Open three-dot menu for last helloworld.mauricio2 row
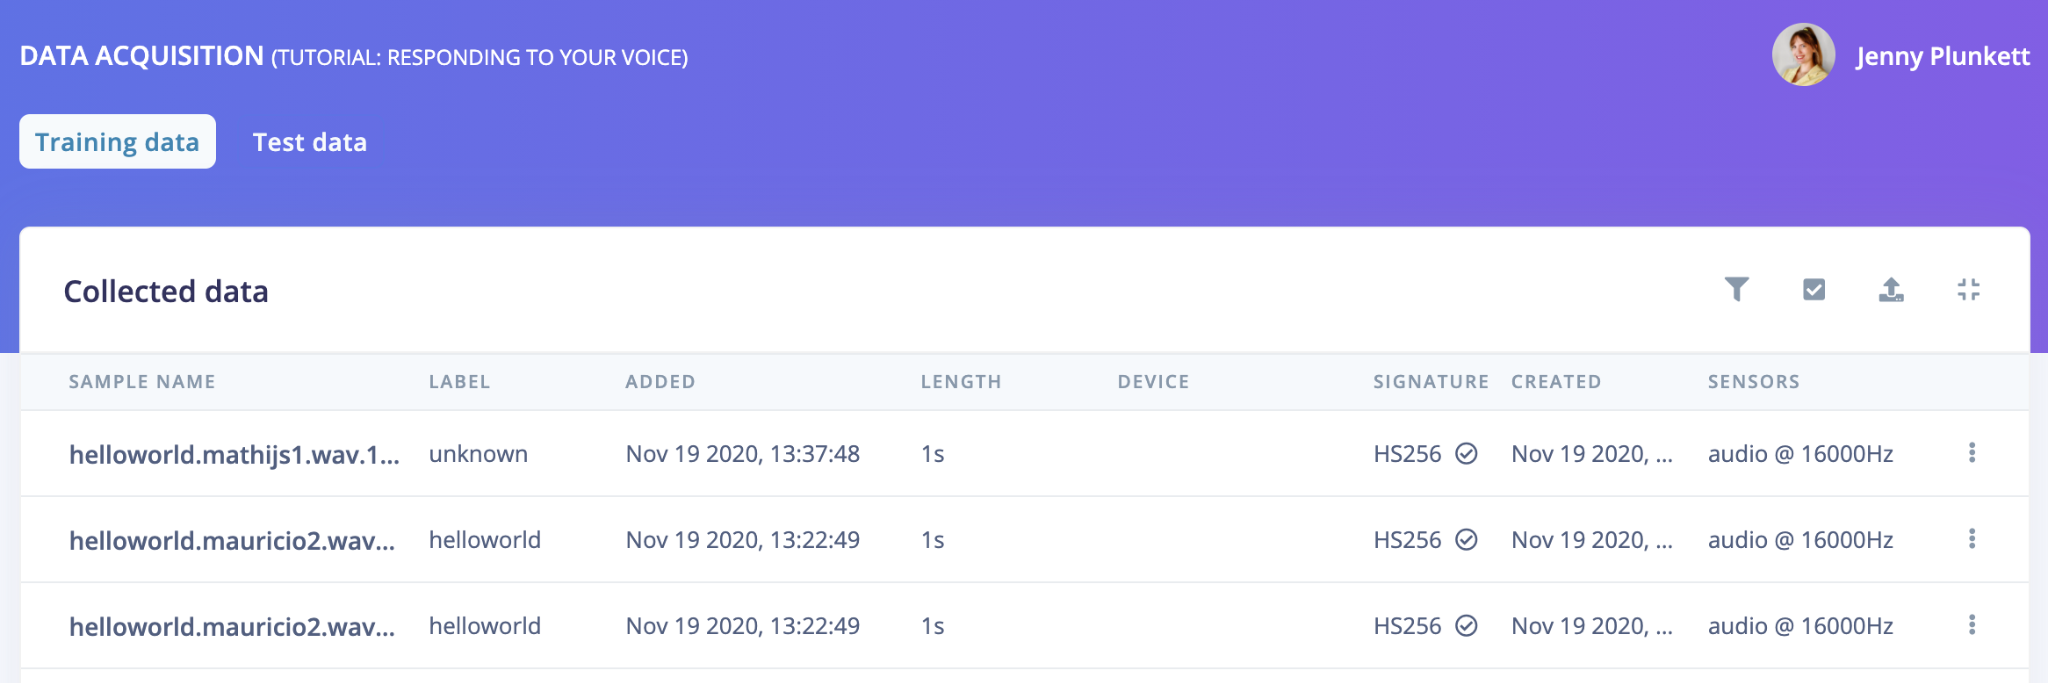The image size is (2048, 683). click(x=1972, y=625)
